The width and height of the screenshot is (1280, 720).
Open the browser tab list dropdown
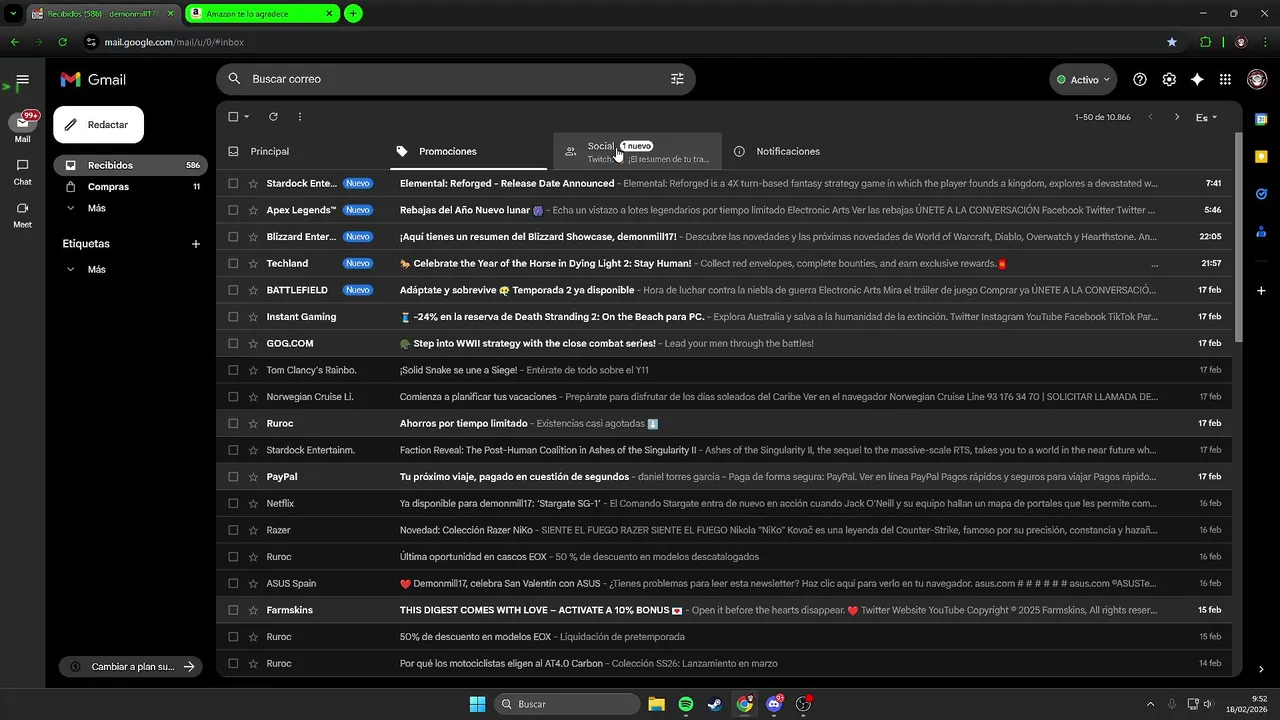click(13, 13)
